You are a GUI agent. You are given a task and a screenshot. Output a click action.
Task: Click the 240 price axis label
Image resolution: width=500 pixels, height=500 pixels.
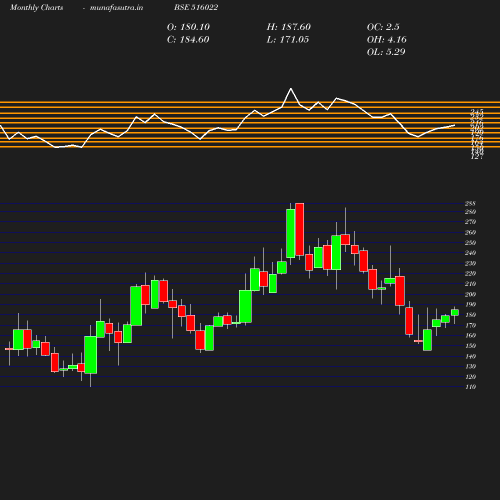pyautogui.click(x=470, y=253)
